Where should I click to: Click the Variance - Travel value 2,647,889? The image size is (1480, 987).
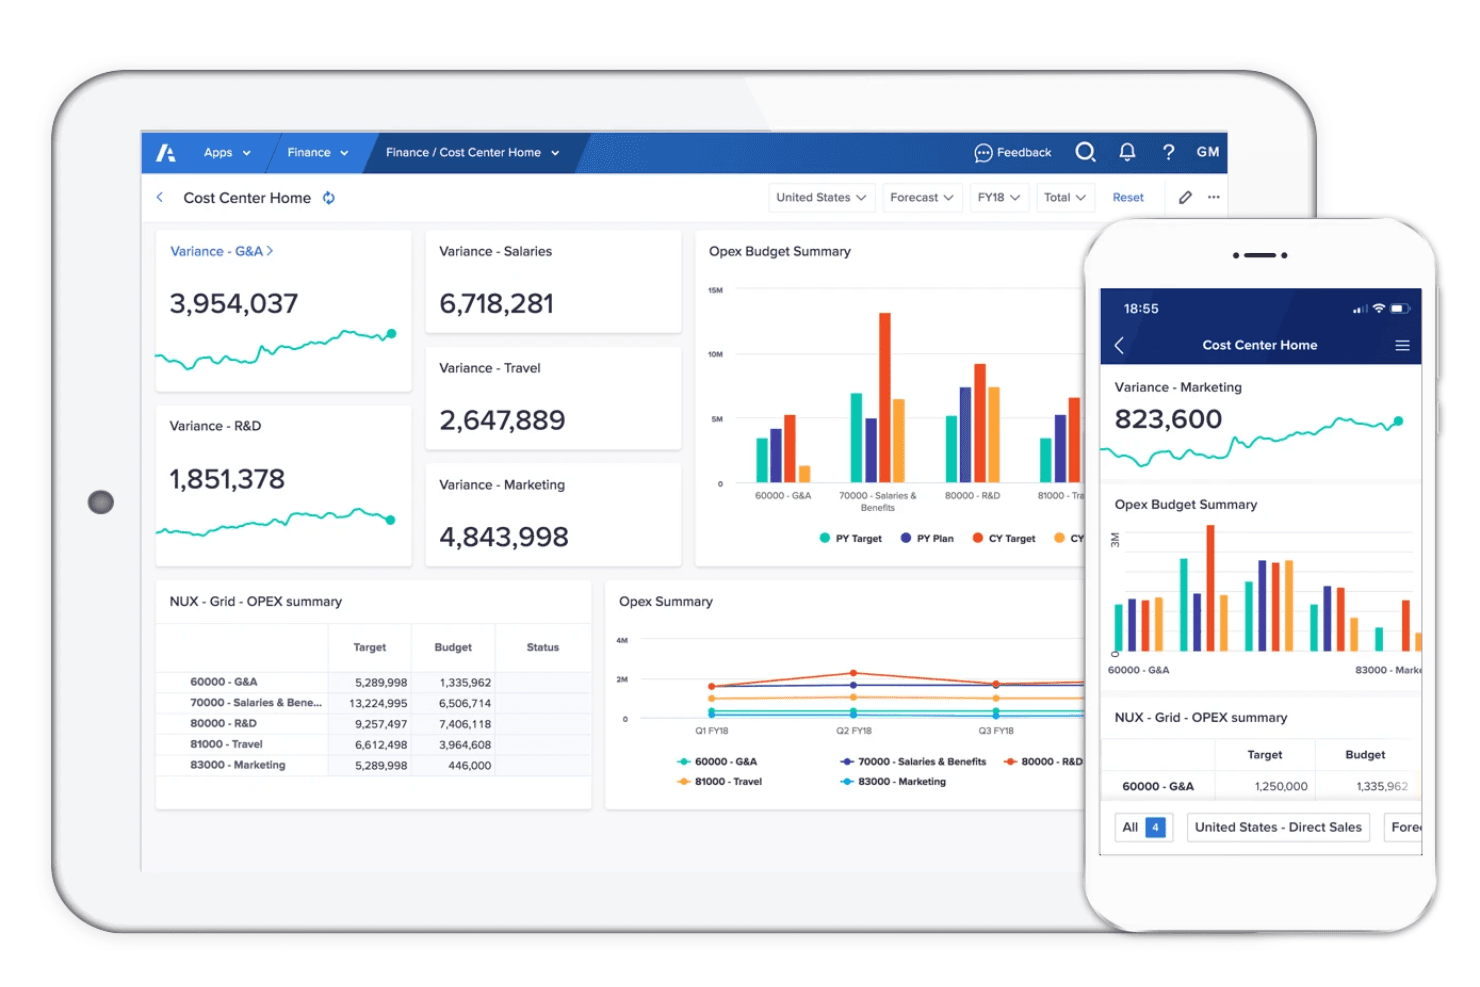[502, 420]
